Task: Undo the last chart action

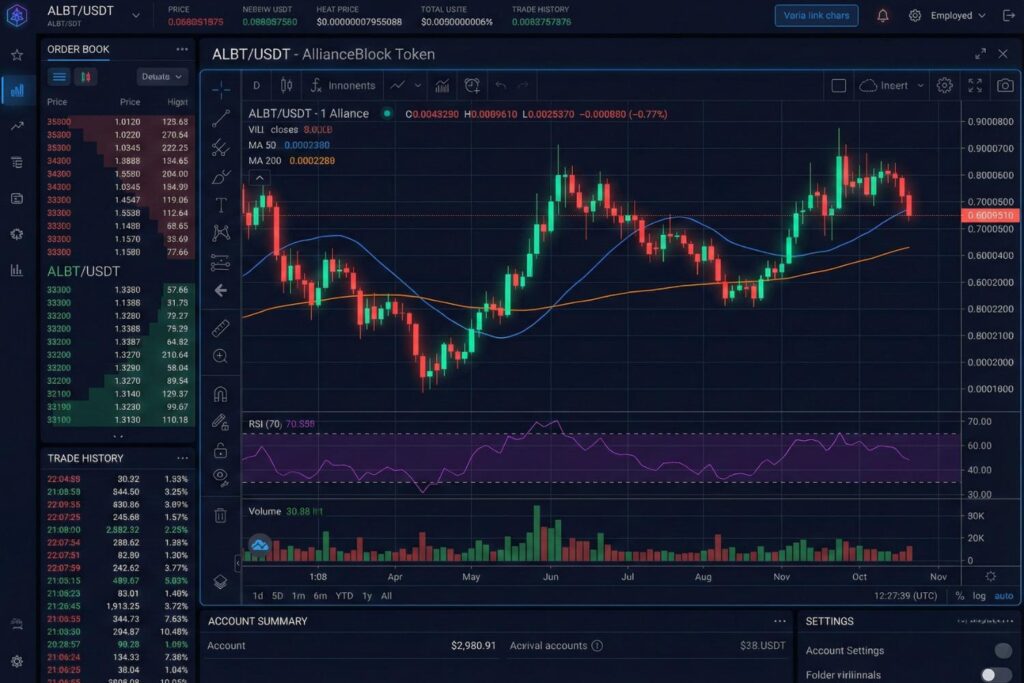Action: tap(501, 86)
